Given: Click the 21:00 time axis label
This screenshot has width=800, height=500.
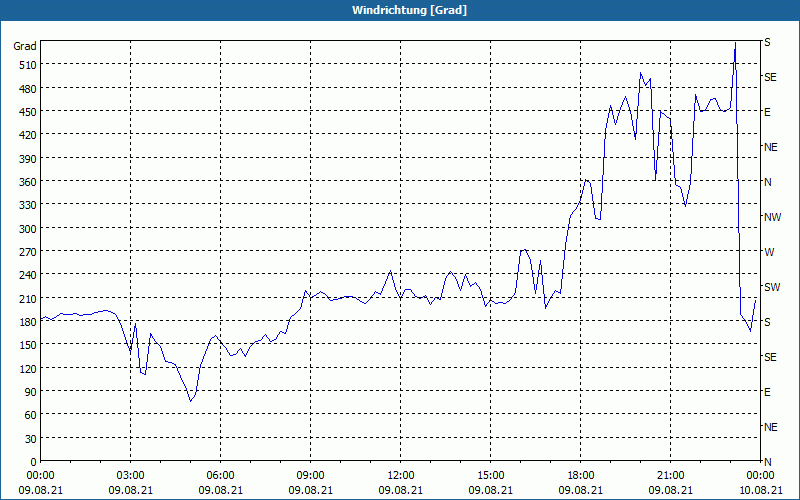Looking at the screenshot, I should pos(670,476).
